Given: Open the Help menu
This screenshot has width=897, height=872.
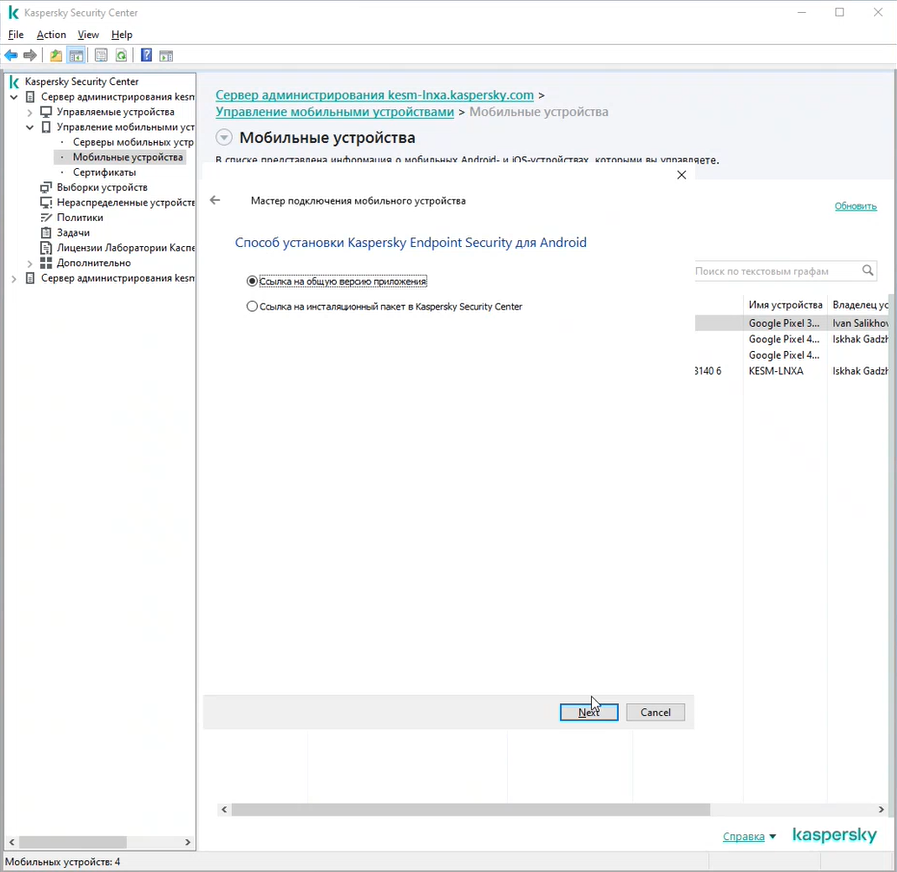Looking at the screenshot, I should tap(121, 34).
